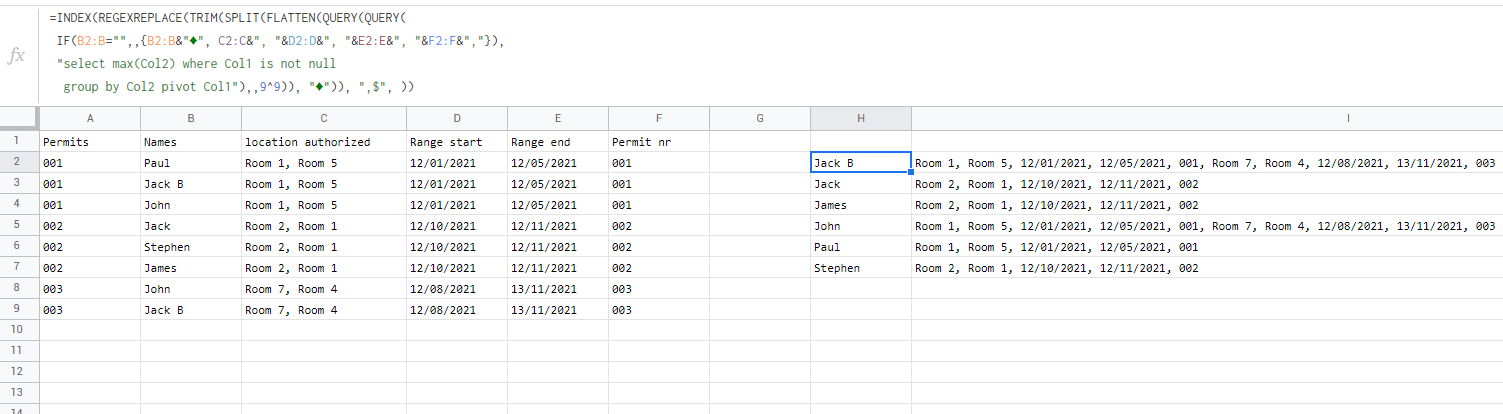Click the 'Names' header cell
The width and height of the screenshot is (1503, 414).
click(191, 142)
